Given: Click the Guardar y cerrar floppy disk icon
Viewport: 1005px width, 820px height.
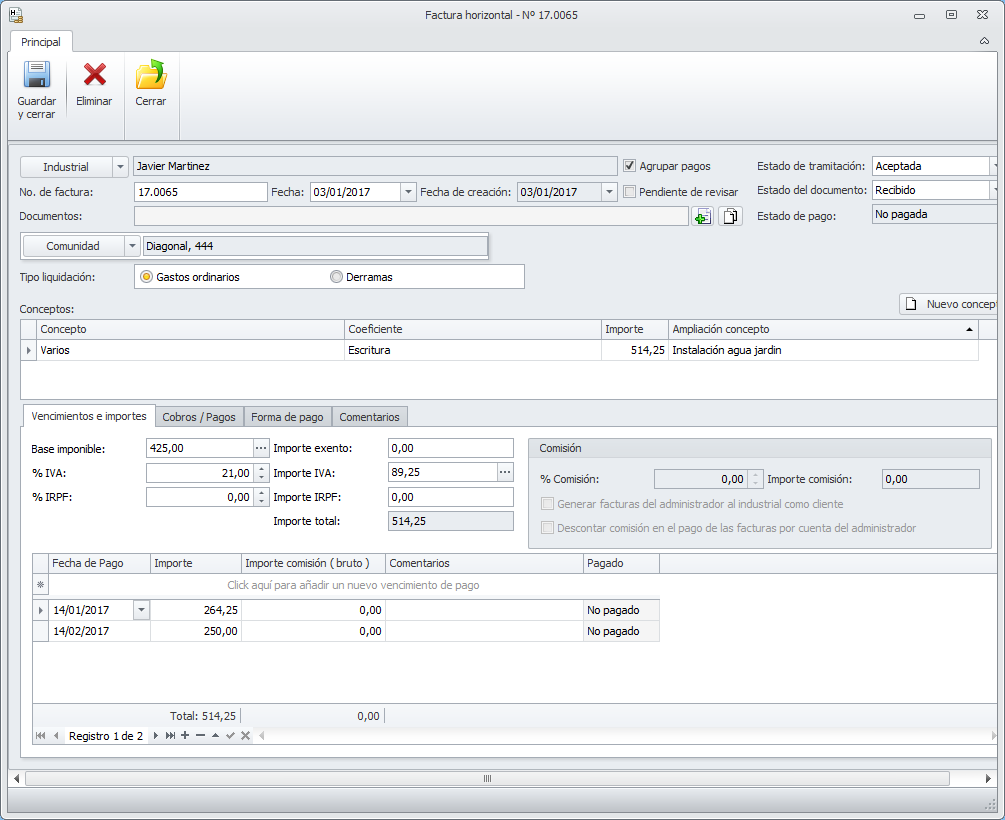Looking at the screenshot, I should 37,76.
